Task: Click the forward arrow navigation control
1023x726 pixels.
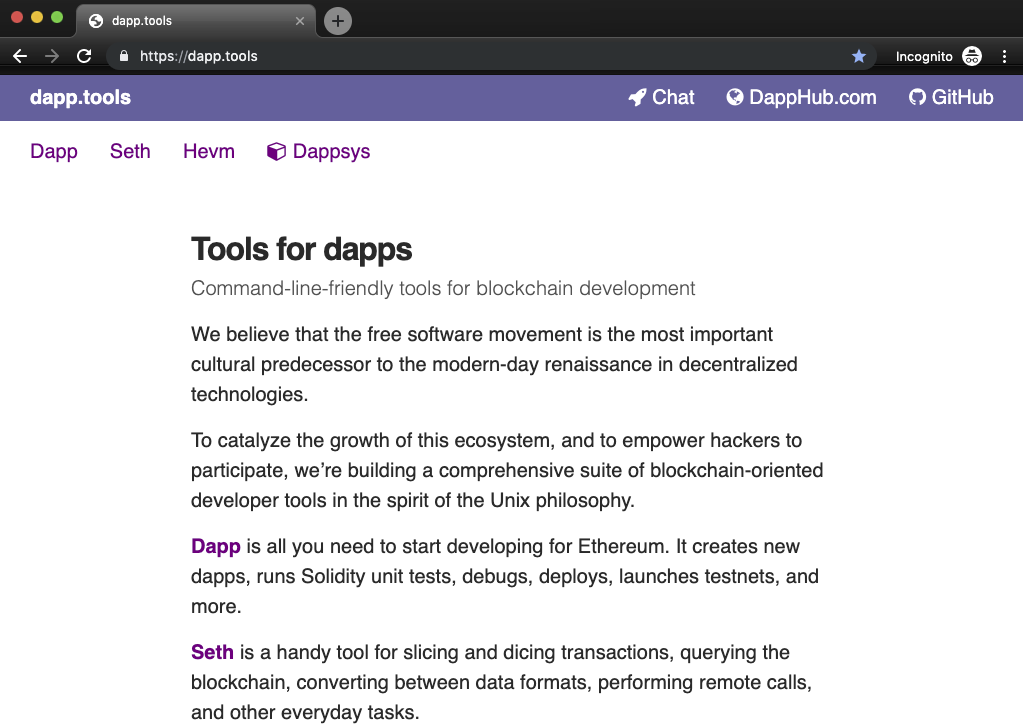Action: pos(52,56)
